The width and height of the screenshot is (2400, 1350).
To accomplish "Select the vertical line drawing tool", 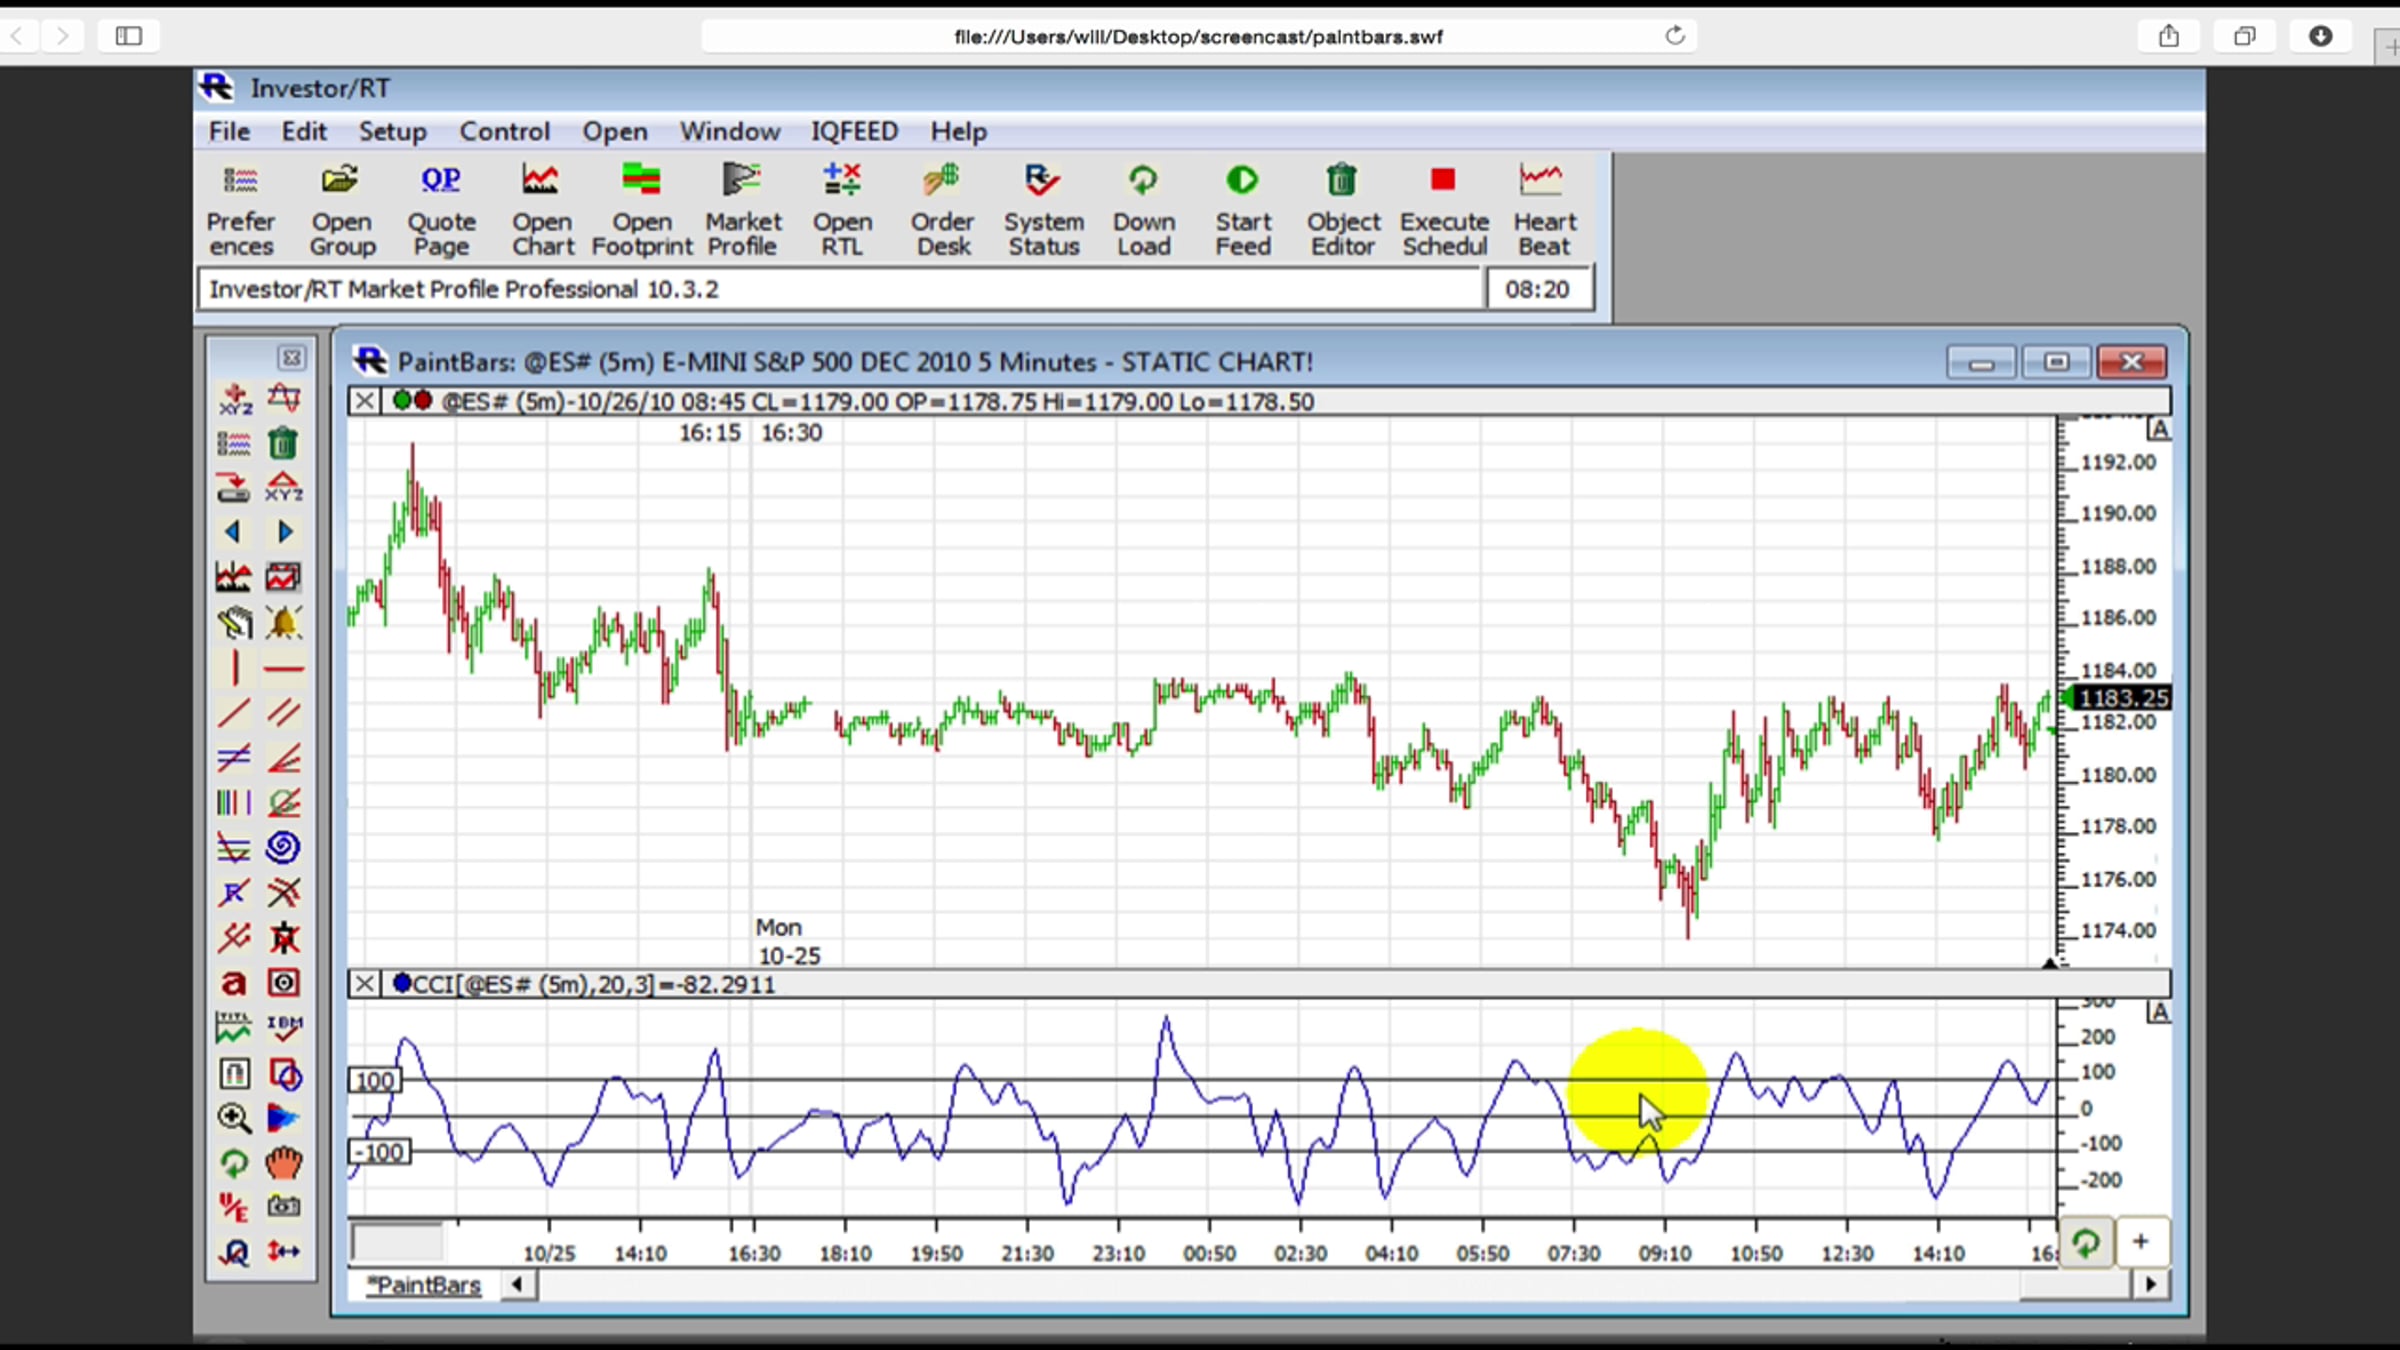I will pos(234,668).
